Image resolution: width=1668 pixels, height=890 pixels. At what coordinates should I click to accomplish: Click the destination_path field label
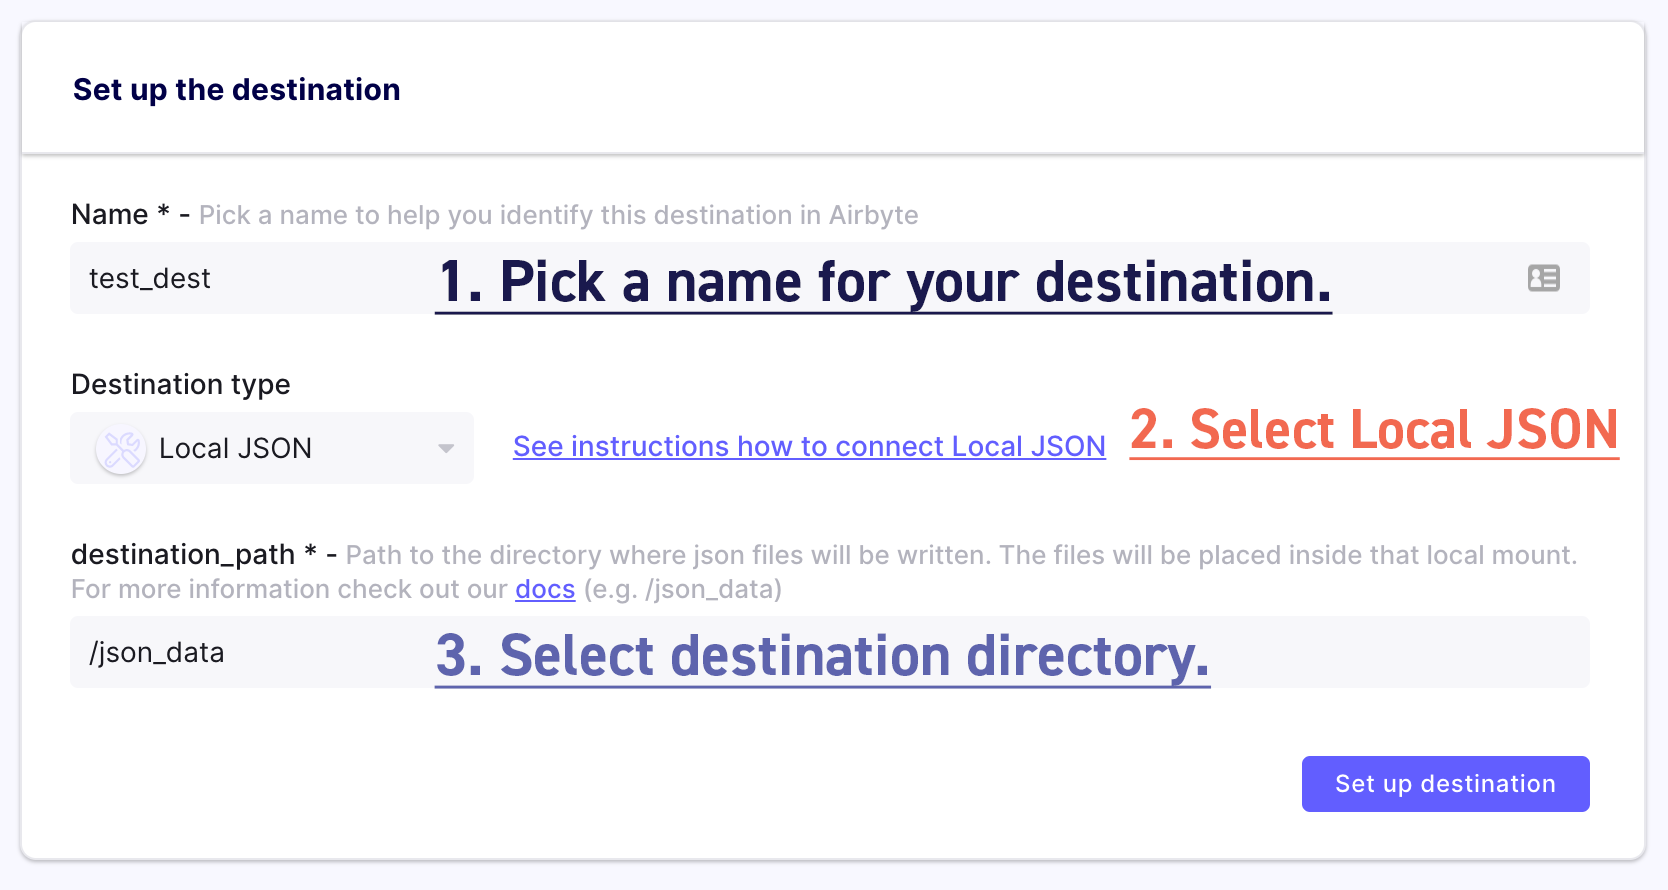(x=182, y=555)
